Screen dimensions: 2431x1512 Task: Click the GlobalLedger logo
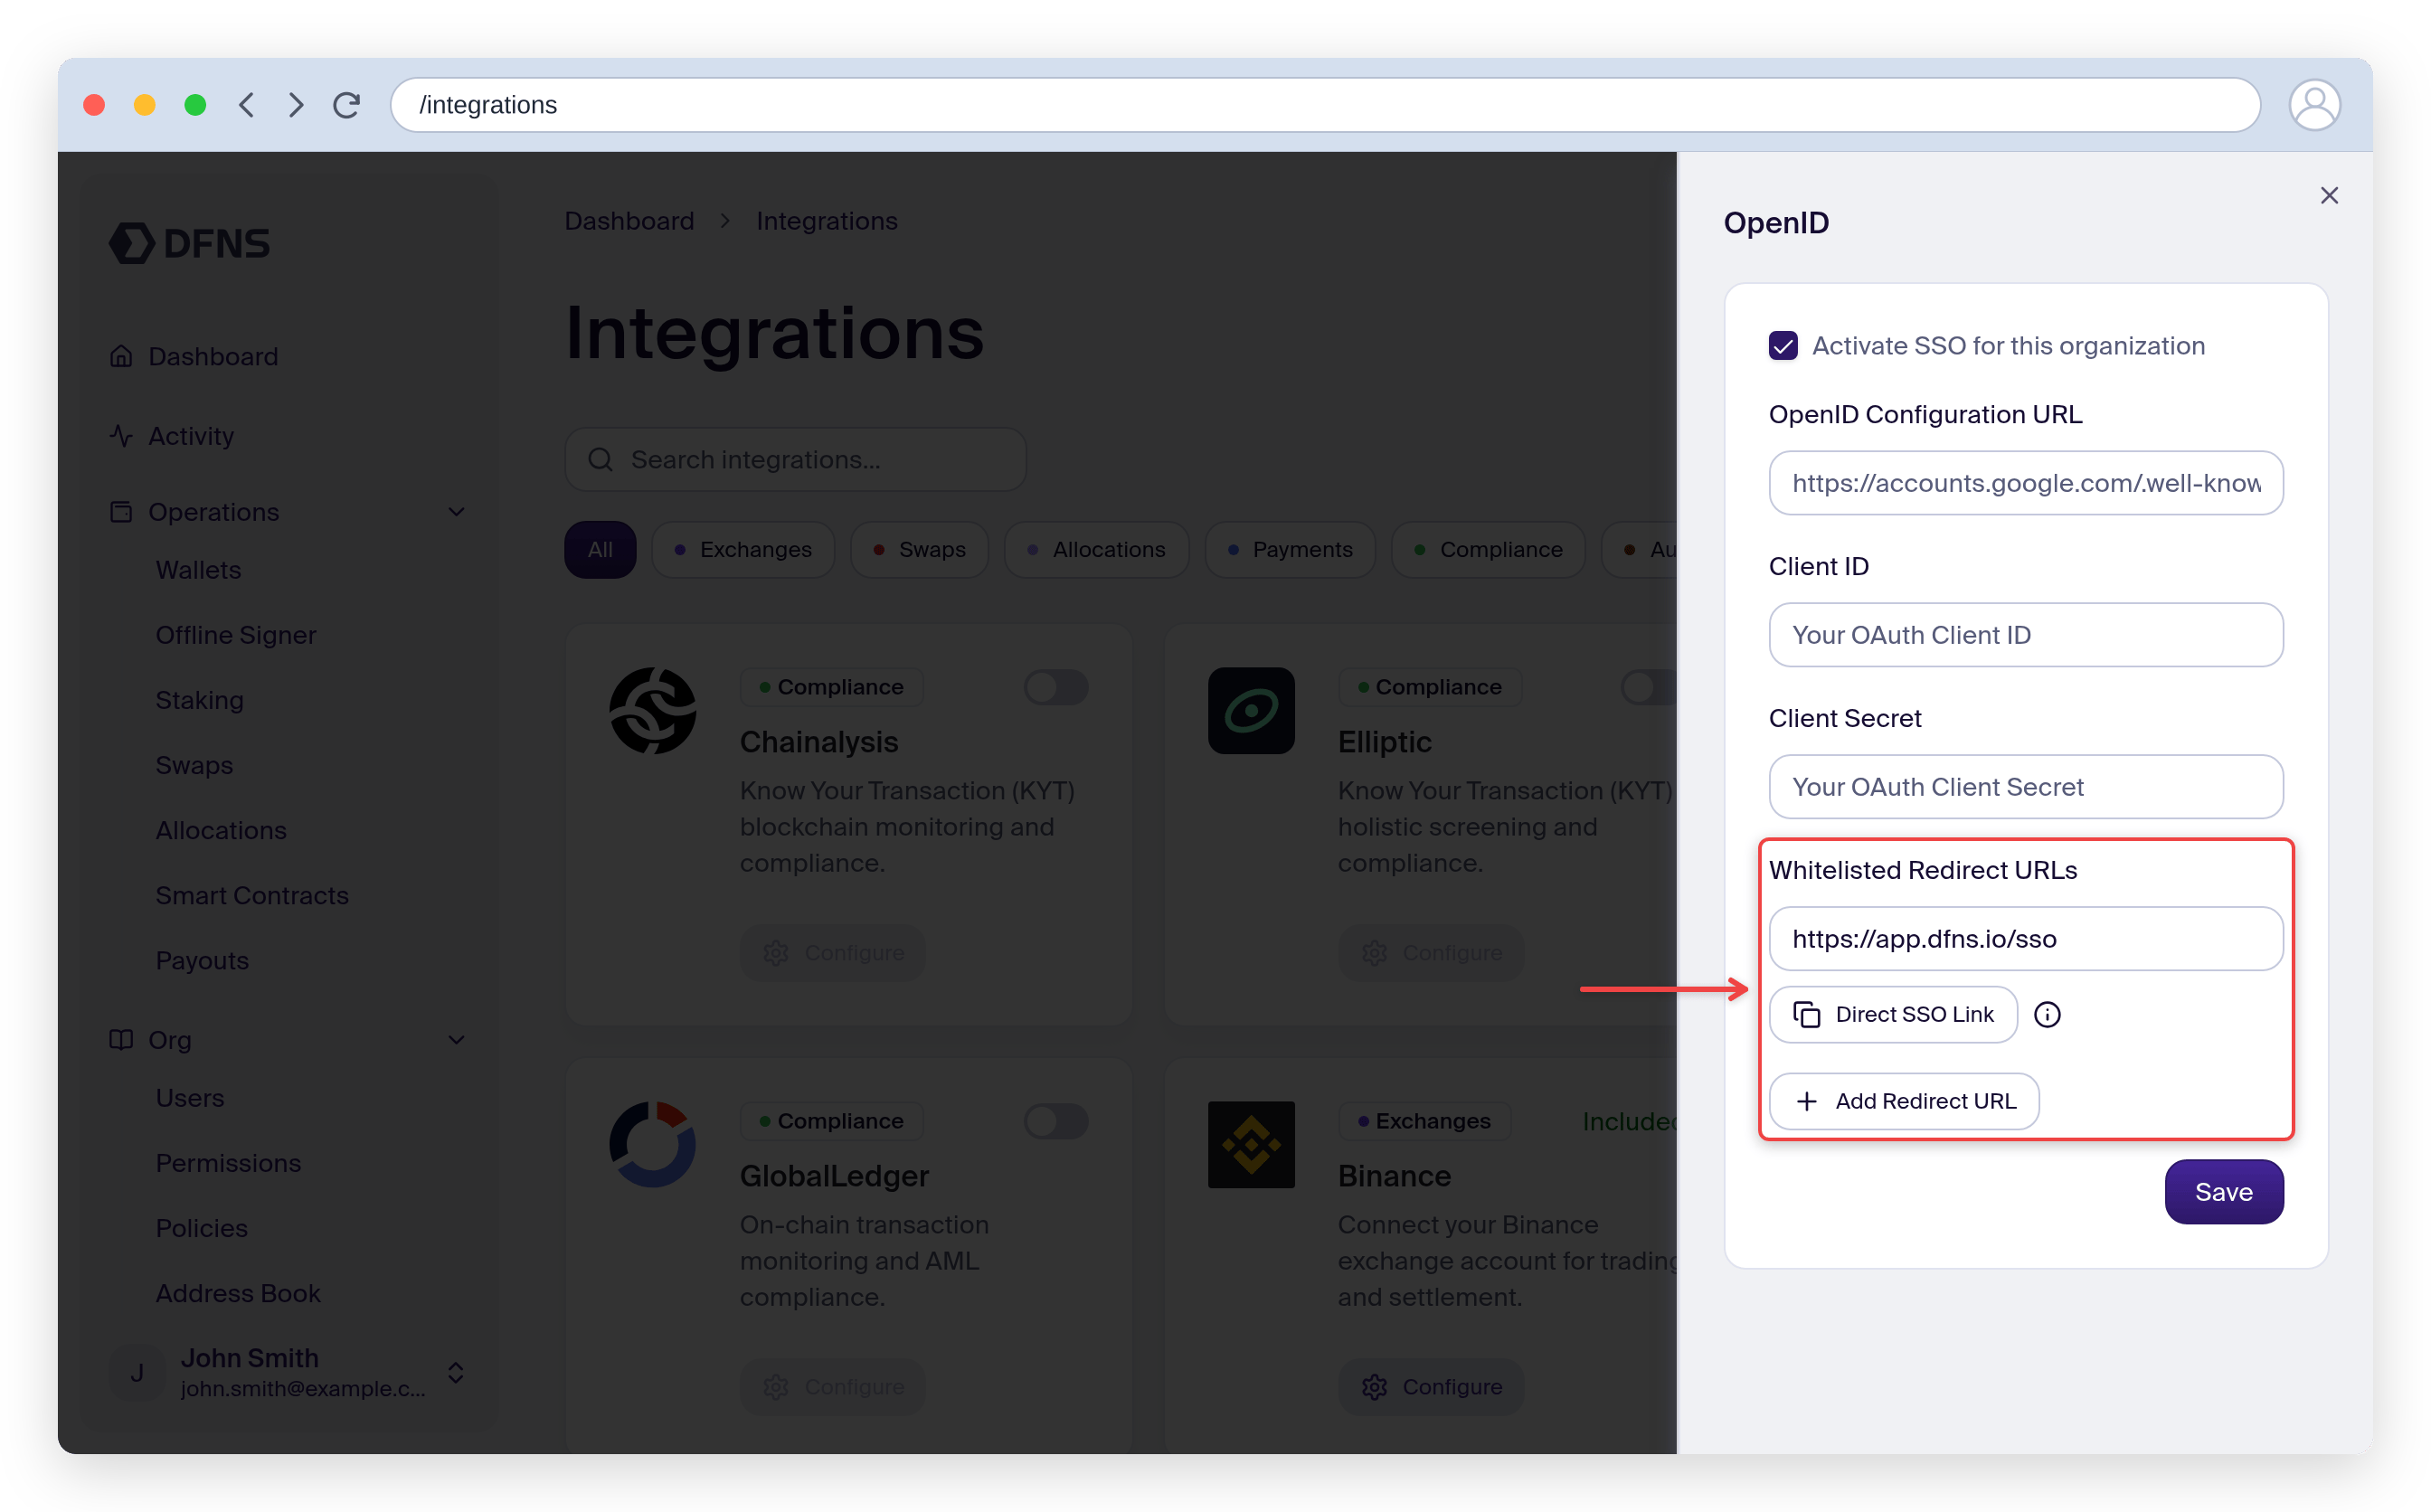coord(653,1145)
